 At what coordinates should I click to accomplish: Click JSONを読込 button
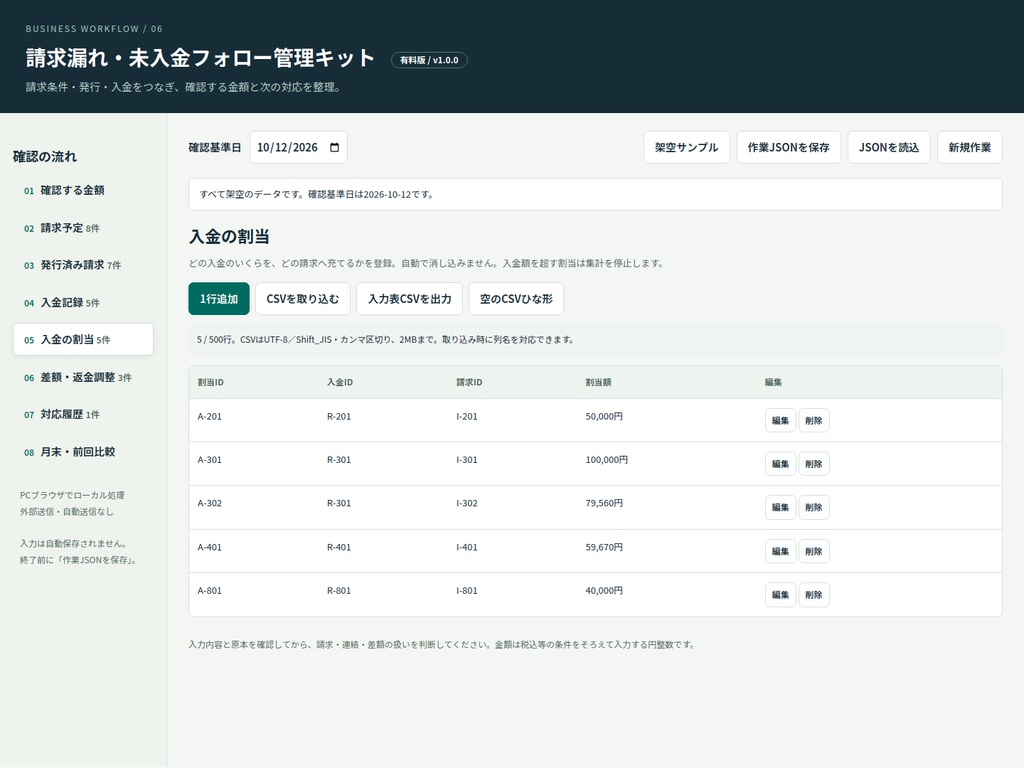[x=889, y=148]
